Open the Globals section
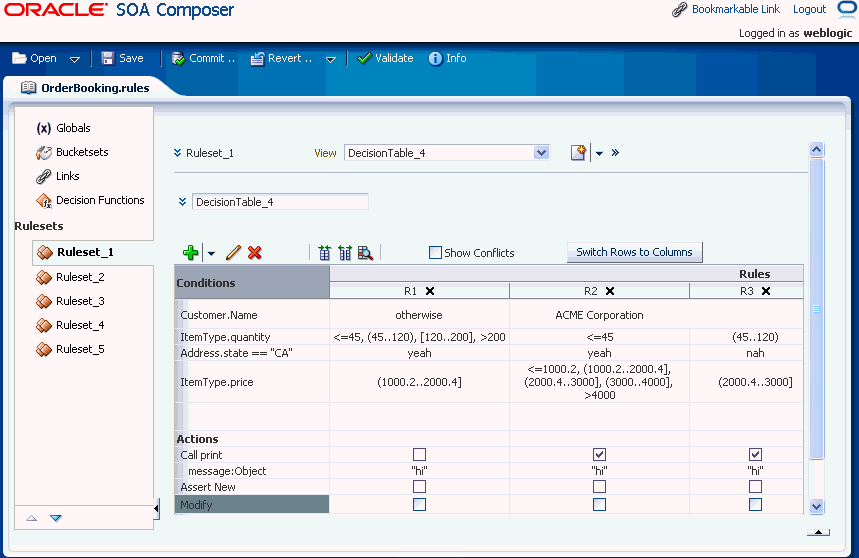 click(64, 128)
